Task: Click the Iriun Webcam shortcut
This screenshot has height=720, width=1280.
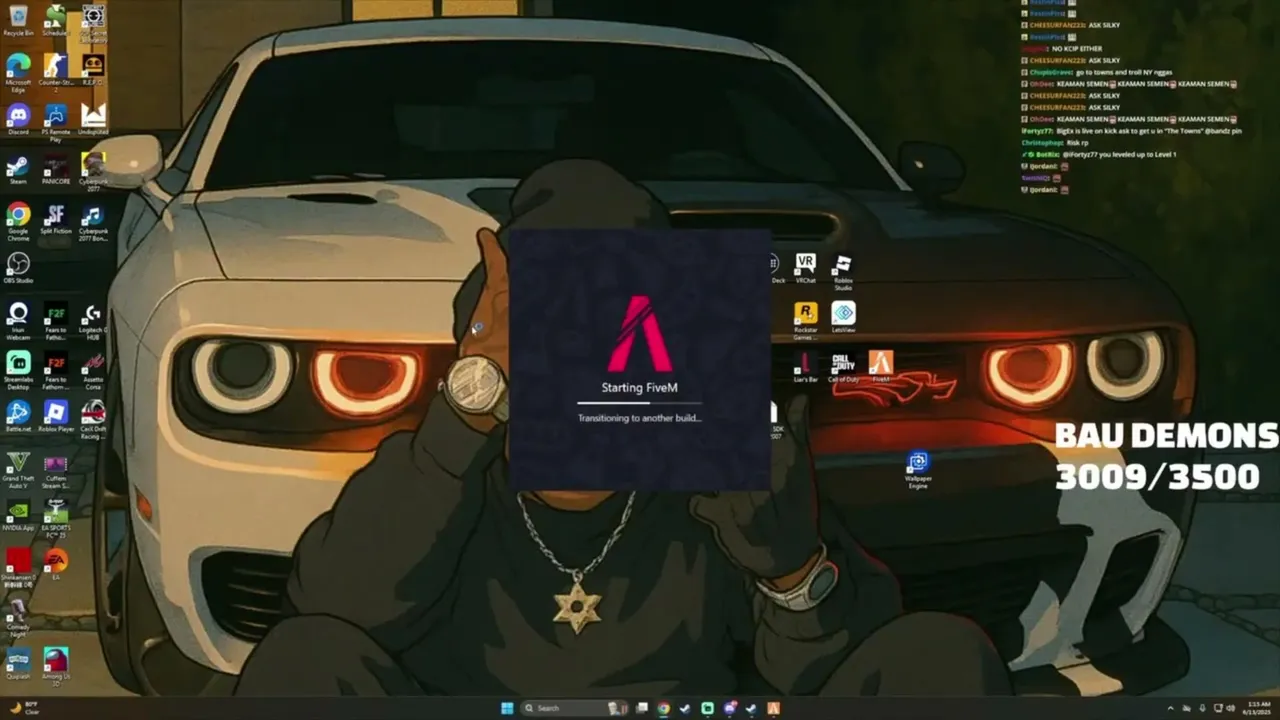Action: click(x=18, y=320)
